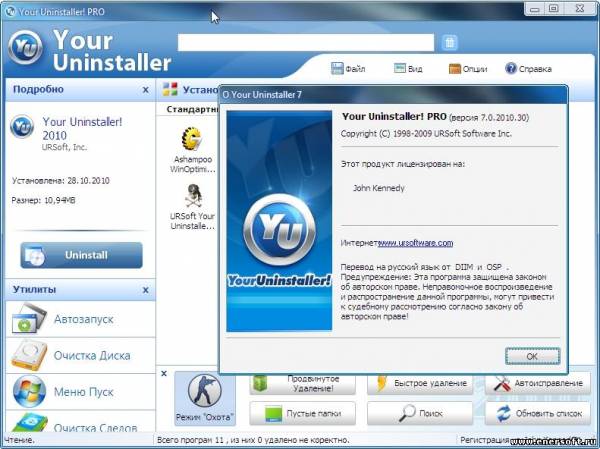Click the Copyright 1998-2009 URSoft text

click(x=426, y=134)
